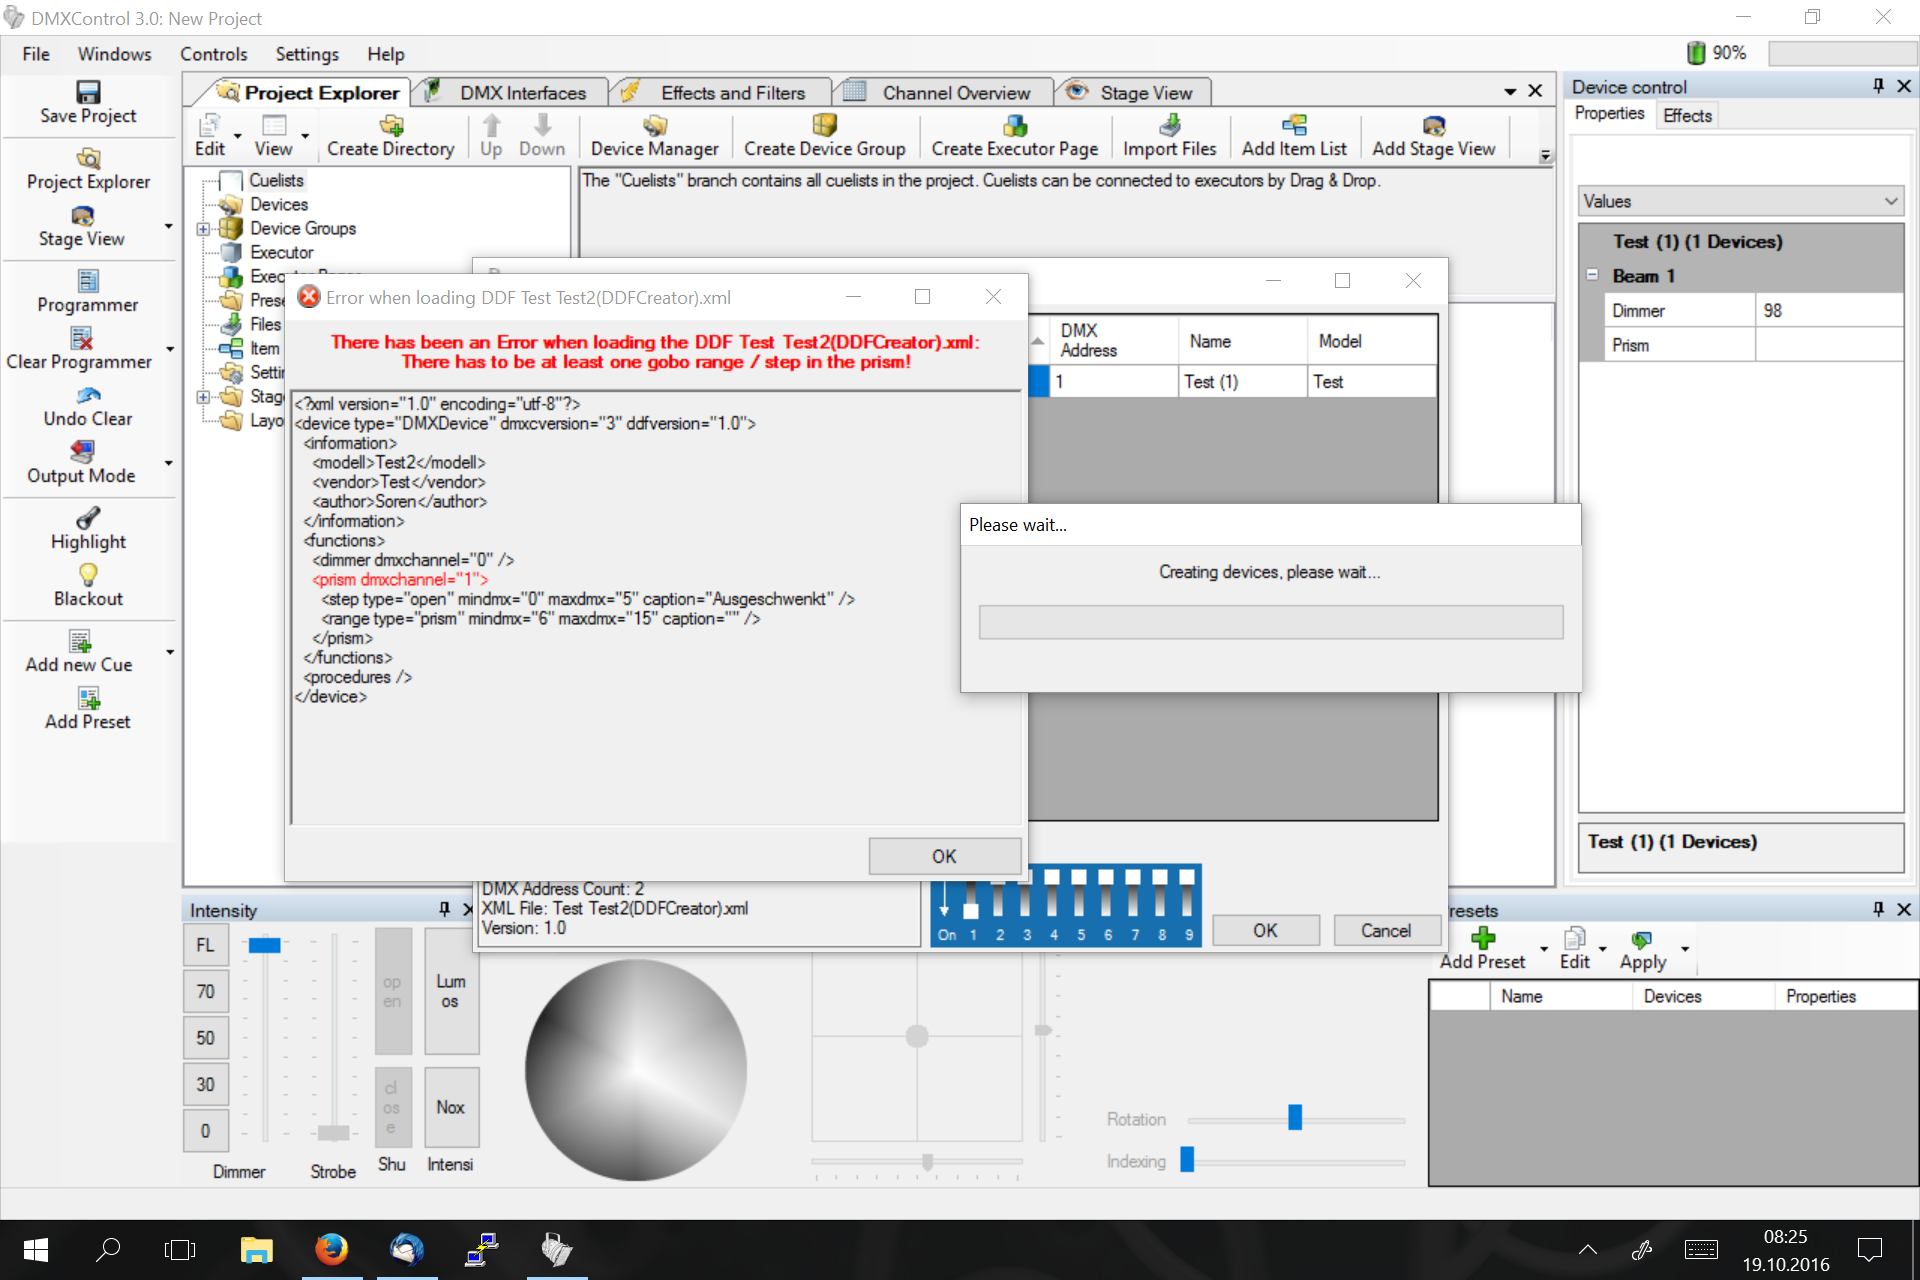1920x1280 pixels.
Task: Open the Values dropdown in Device control
Action: (1740, 201)
